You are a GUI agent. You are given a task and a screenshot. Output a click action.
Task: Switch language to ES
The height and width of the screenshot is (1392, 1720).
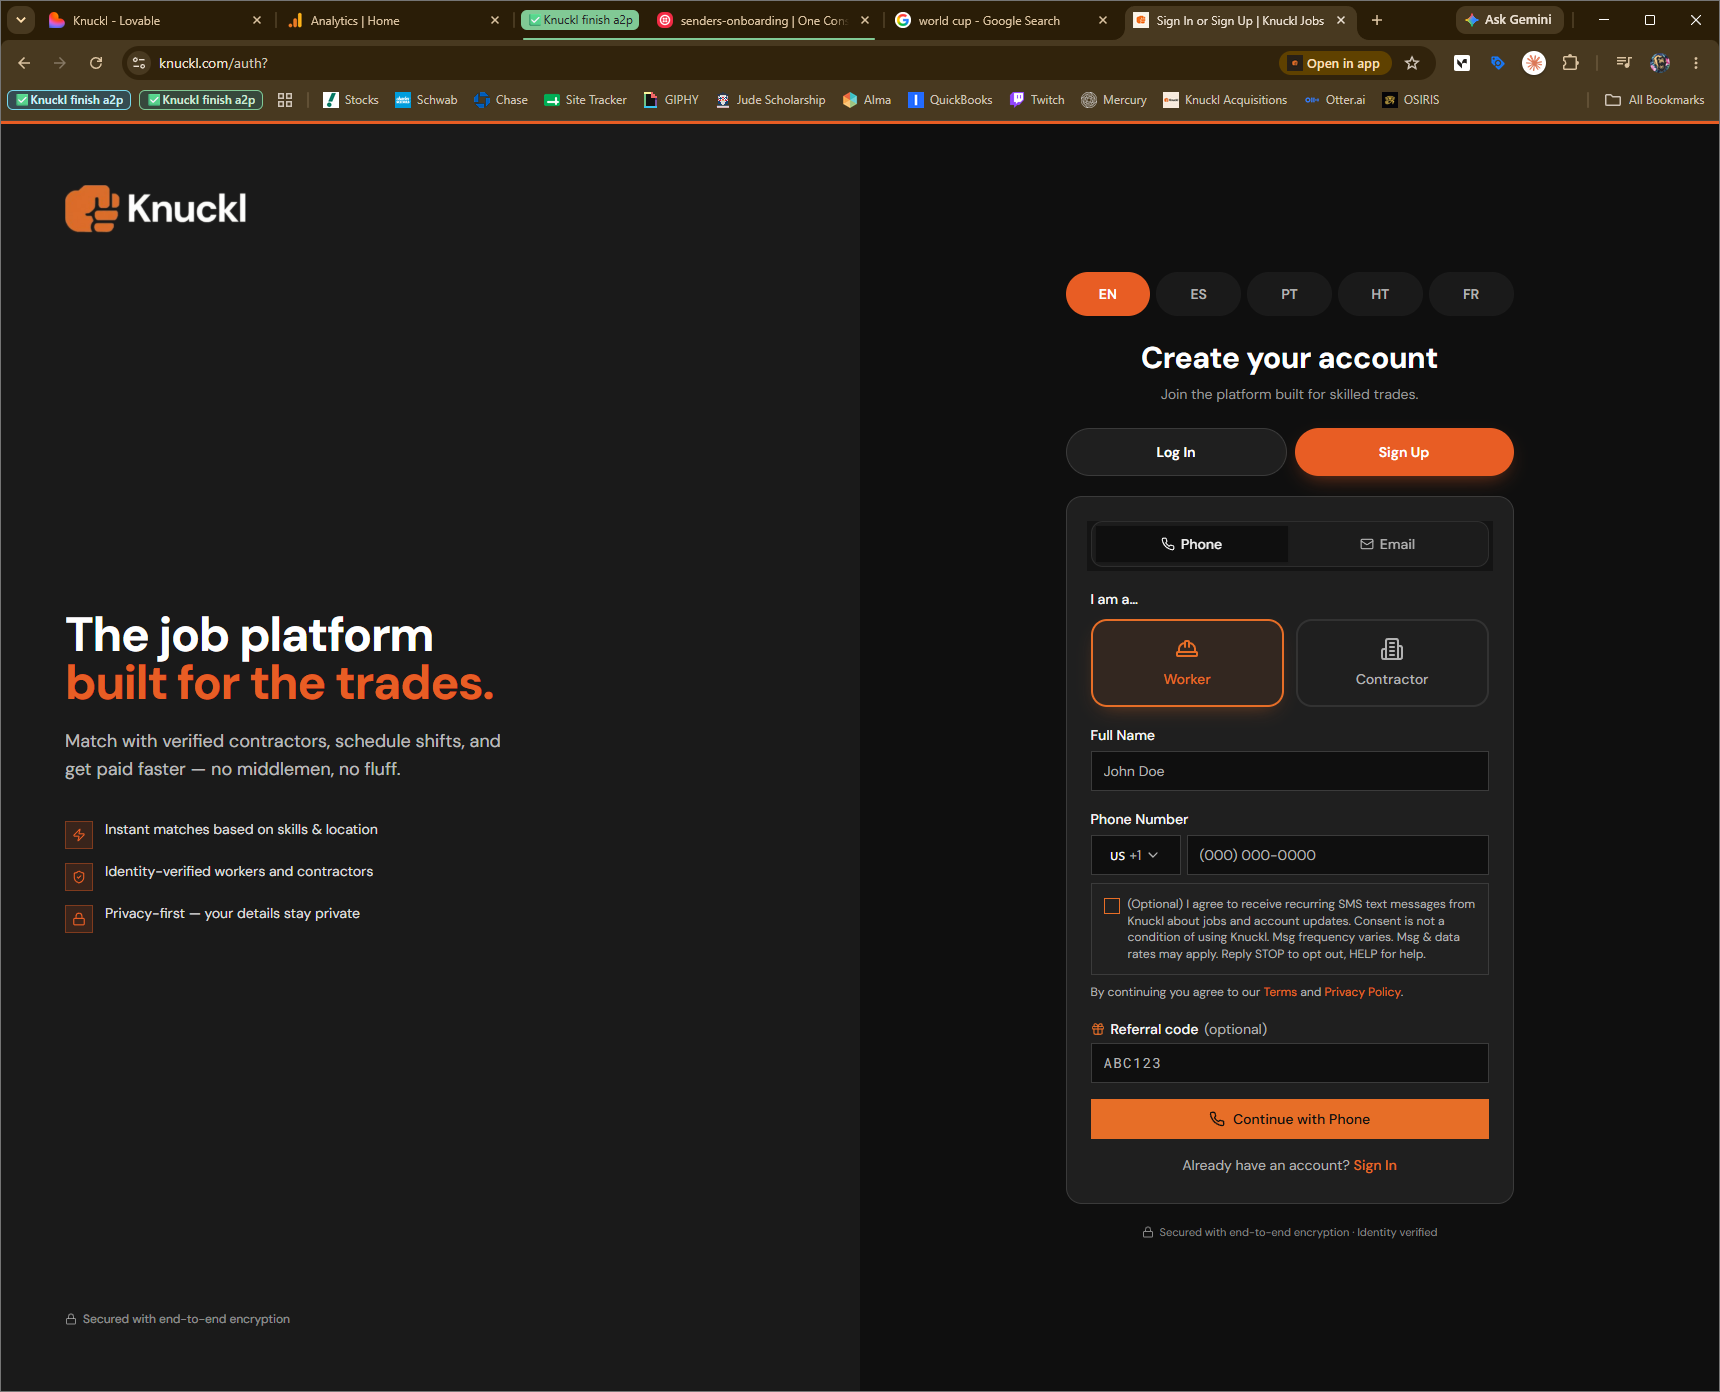(x=1198, y=294)
